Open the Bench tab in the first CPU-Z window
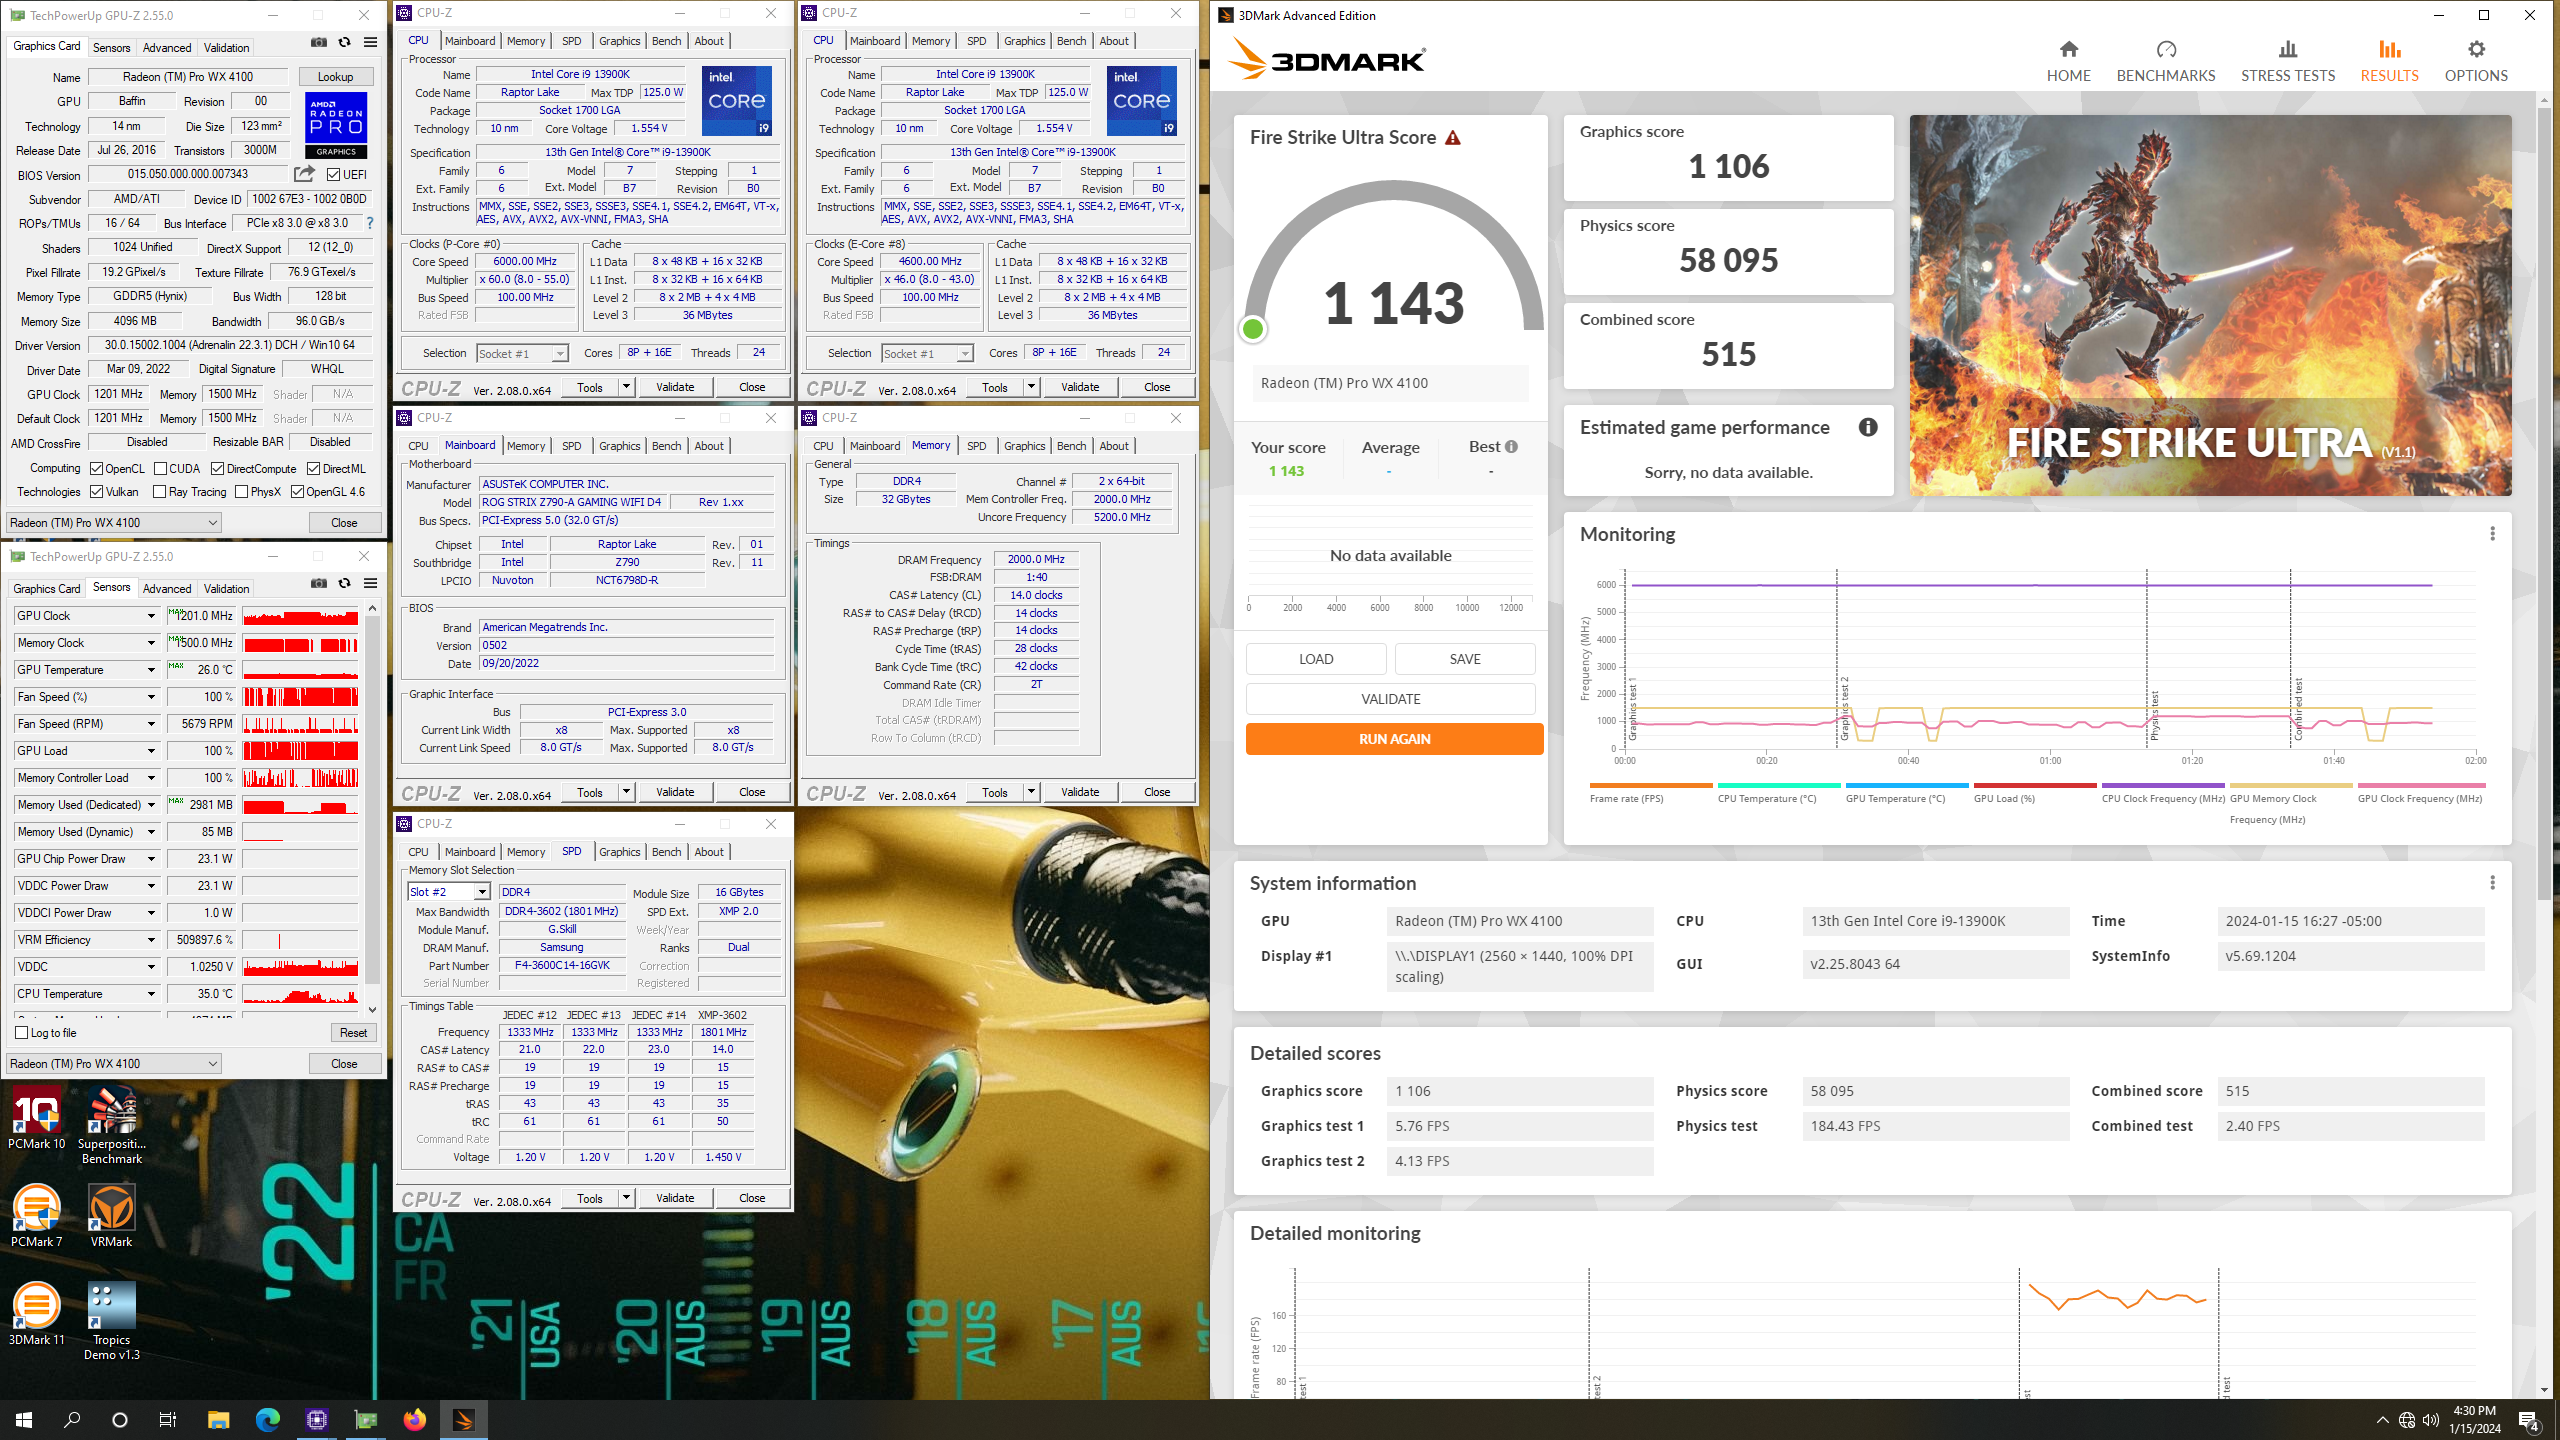 [x=666, y=41]
